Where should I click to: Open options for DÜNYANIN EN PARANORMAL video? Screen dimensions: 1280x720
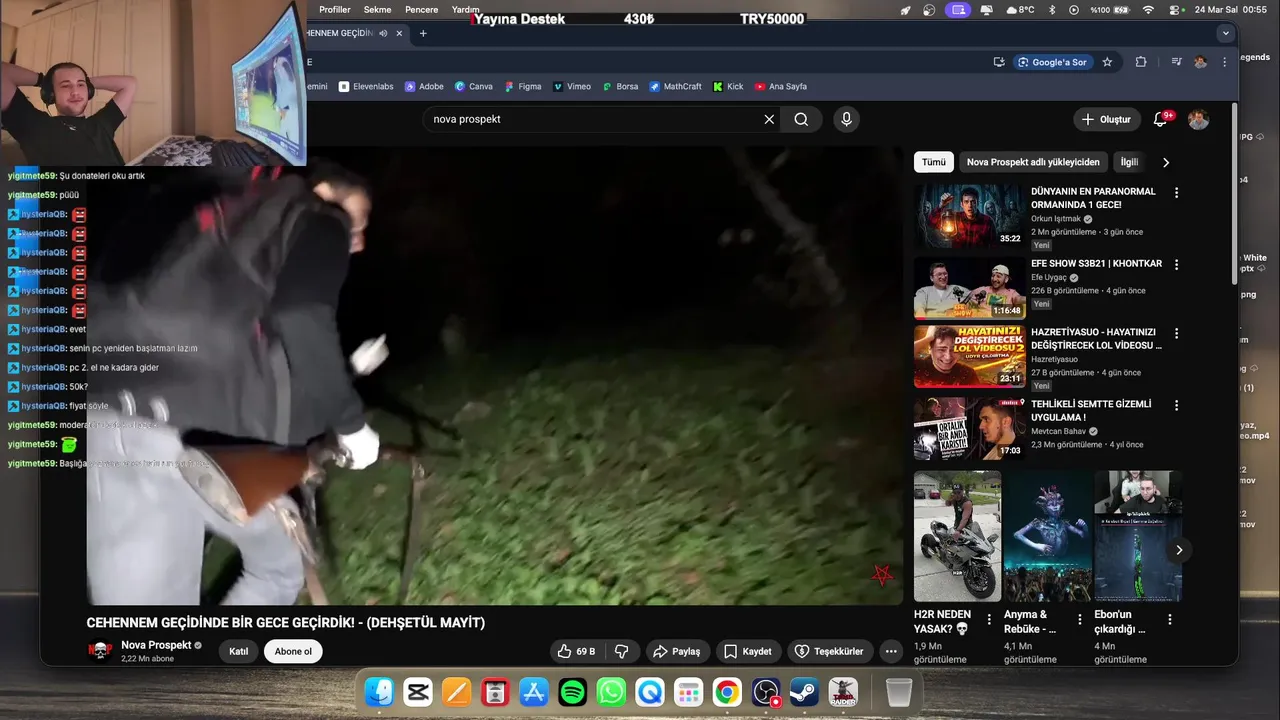click(1176, 192)
